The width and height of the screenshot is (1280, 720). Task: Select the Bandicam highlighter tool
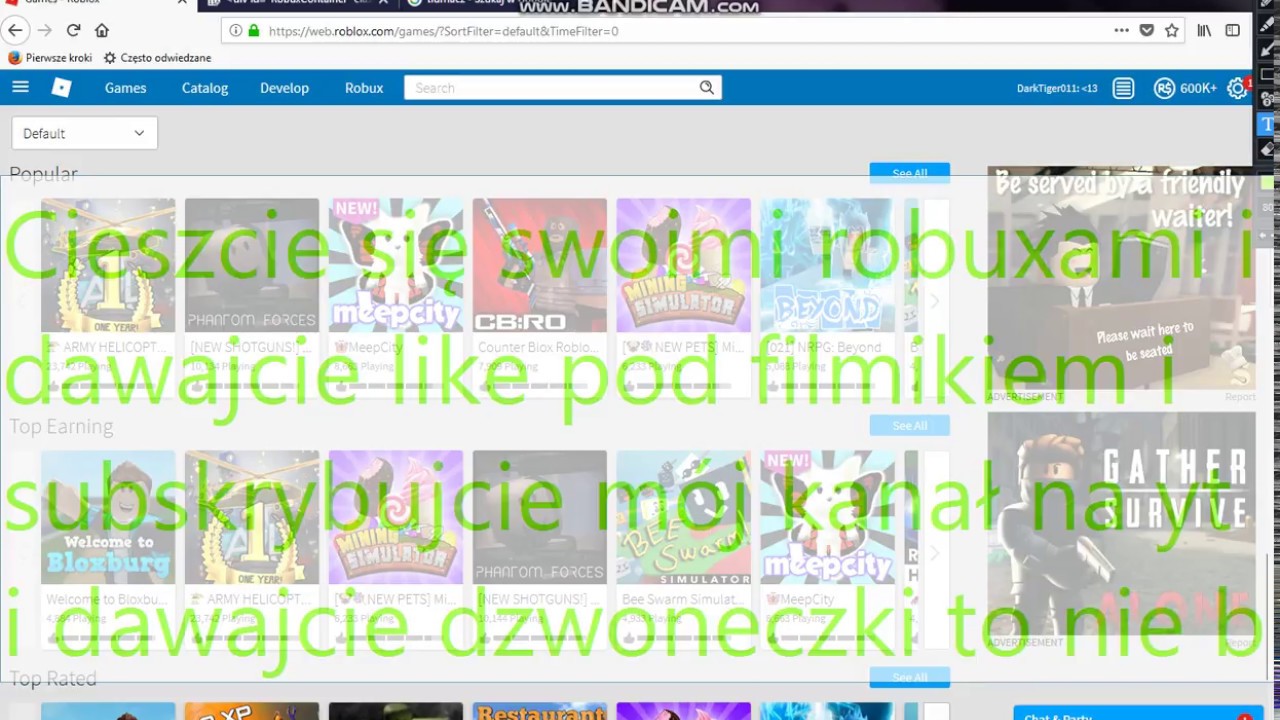(1267, 26)
